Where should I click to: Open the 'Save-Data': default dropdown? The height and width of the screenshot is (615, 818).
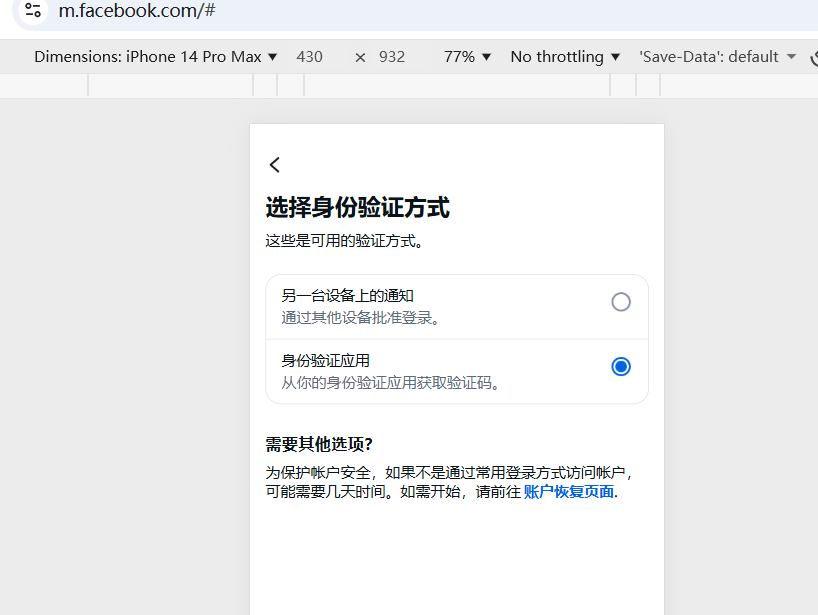717,57
